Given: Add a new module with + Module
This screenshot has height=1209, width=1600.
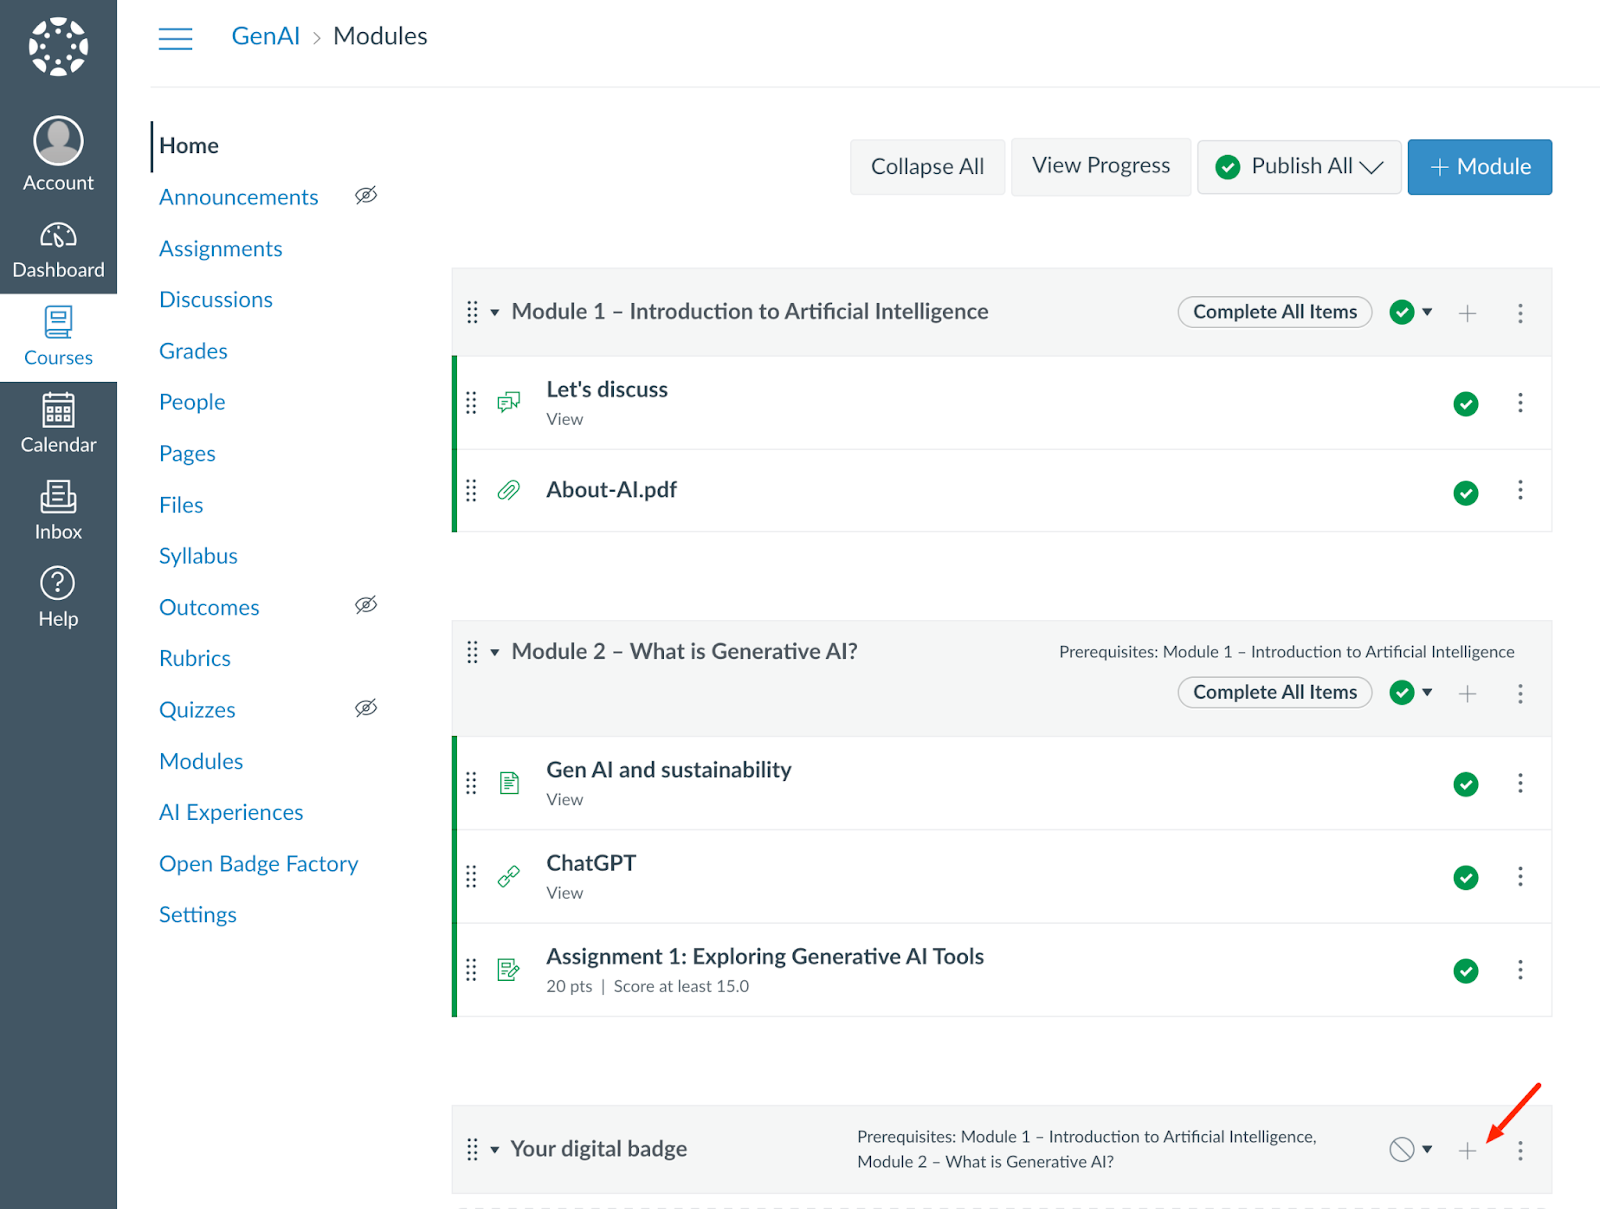Looking at the screenshot, I should (1480, 166).
